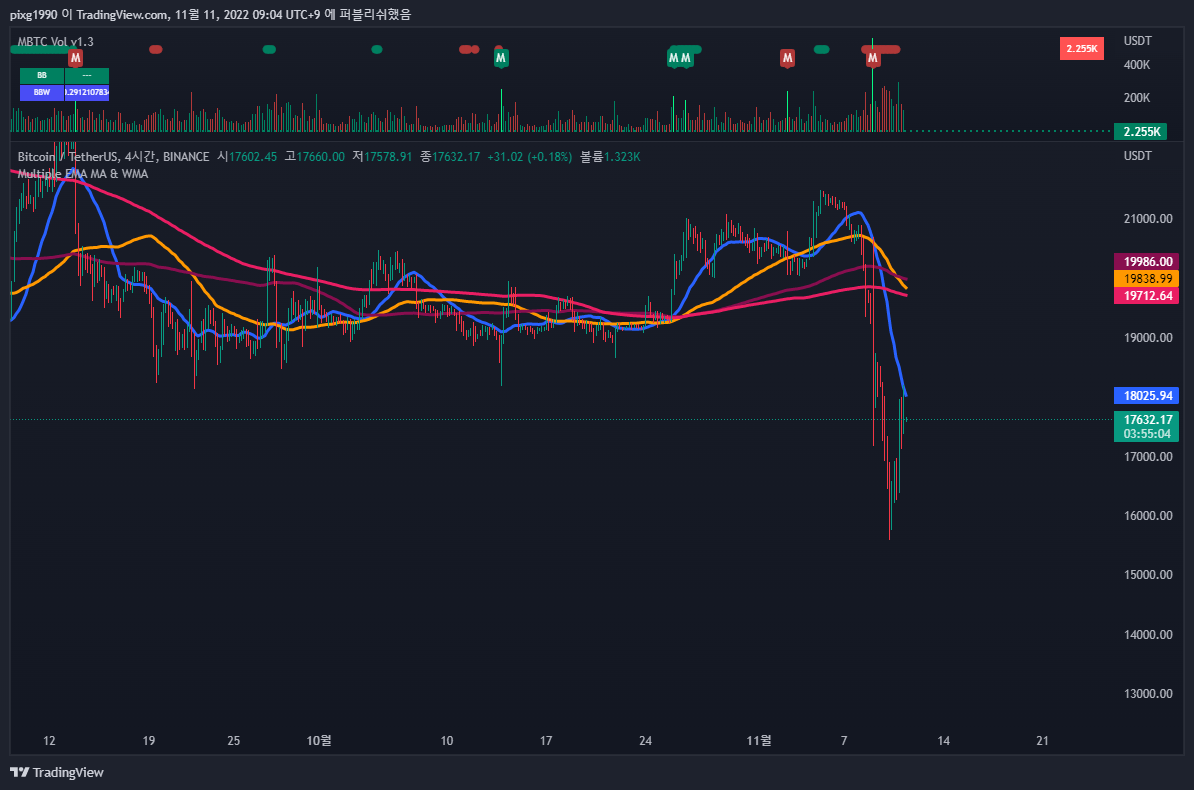
Task: Click the green 2.255K volume axis label
Action: click(x=1142, y=132)
